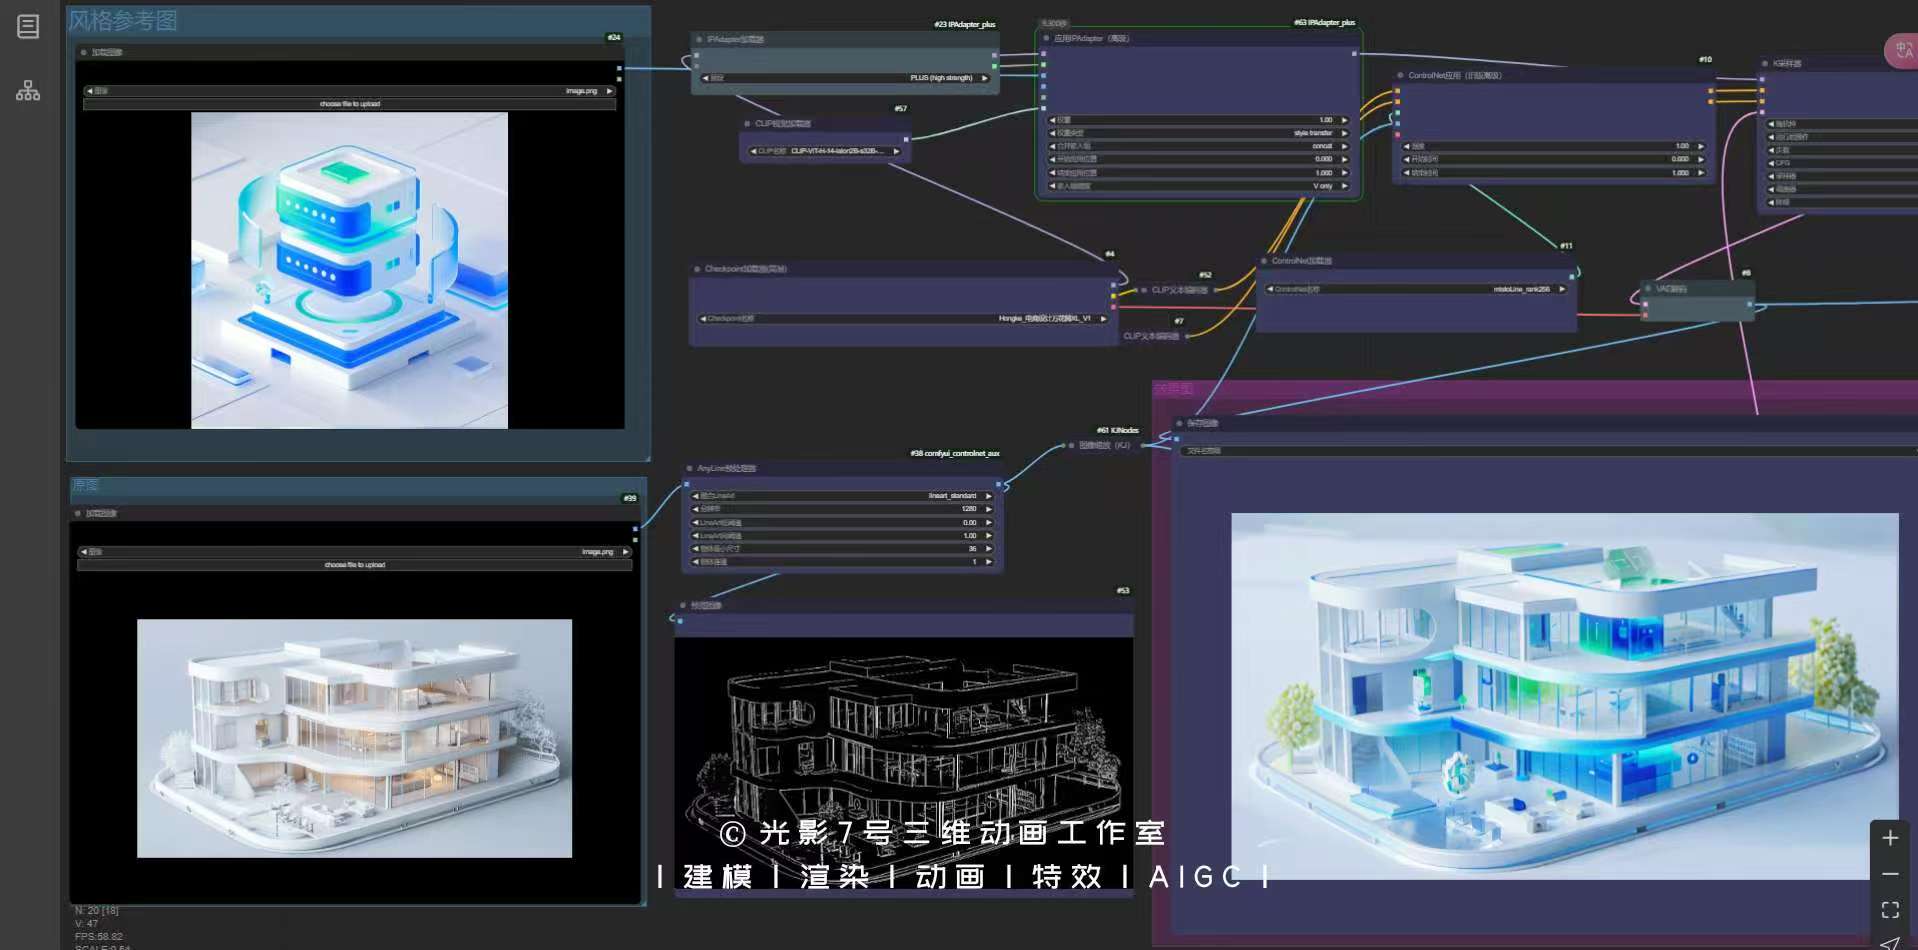Select the 风格参考图 group title
This screenshot has height=950, width=1918.
pos(123,21)
